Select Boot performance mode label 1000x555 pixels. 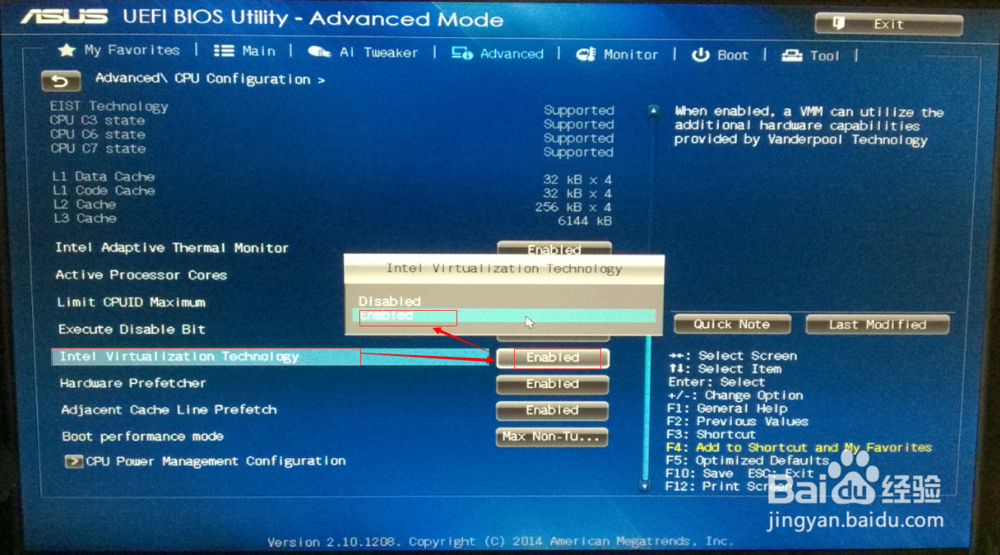click(143, 436)
